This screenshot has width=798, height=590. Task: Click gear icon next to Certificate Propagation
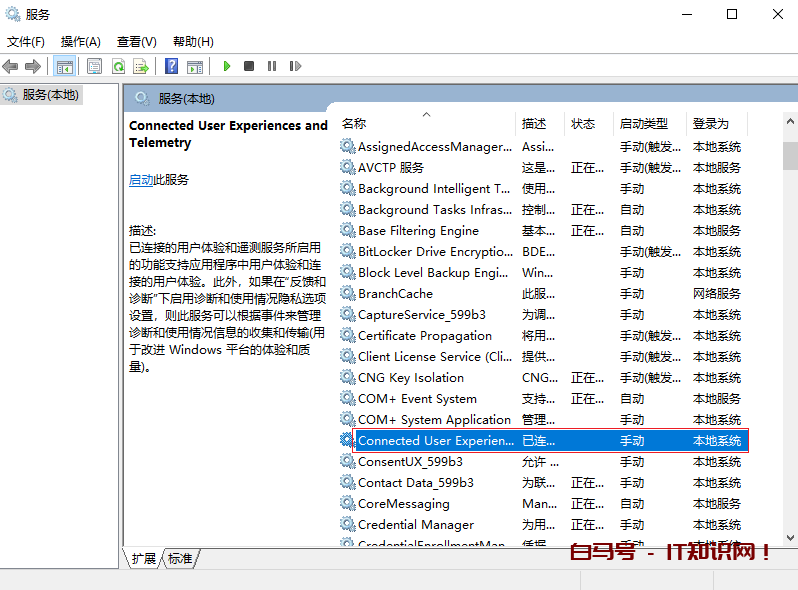pyautogui.click(x=348, y=335)
